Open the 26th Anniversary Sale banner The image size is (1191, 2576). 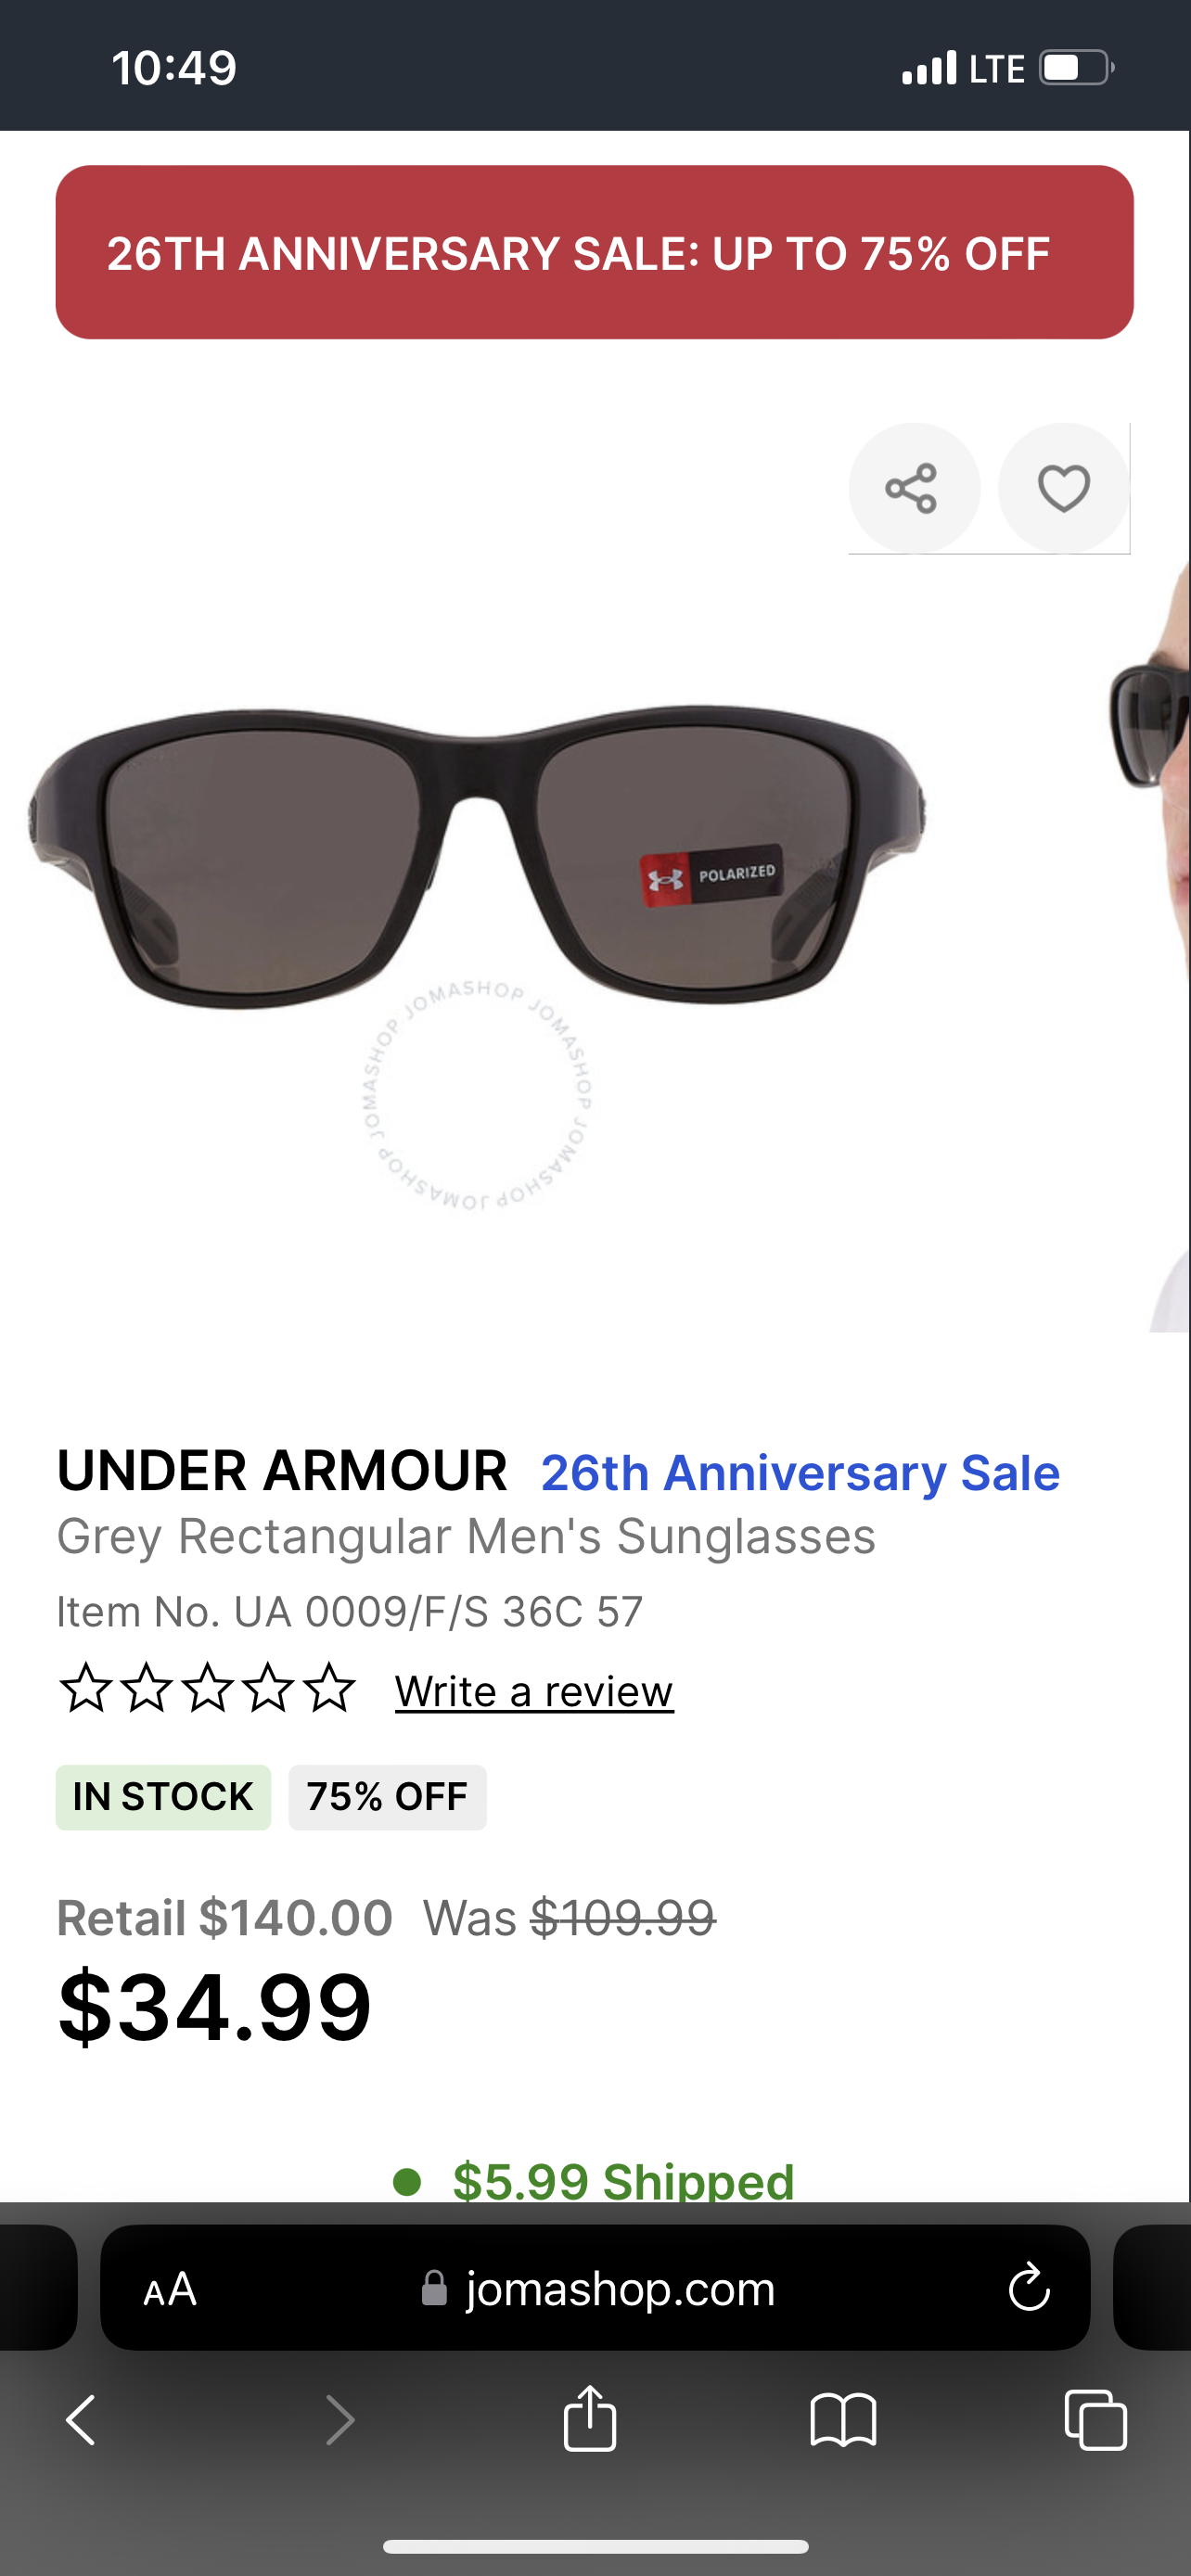(594, 252)
